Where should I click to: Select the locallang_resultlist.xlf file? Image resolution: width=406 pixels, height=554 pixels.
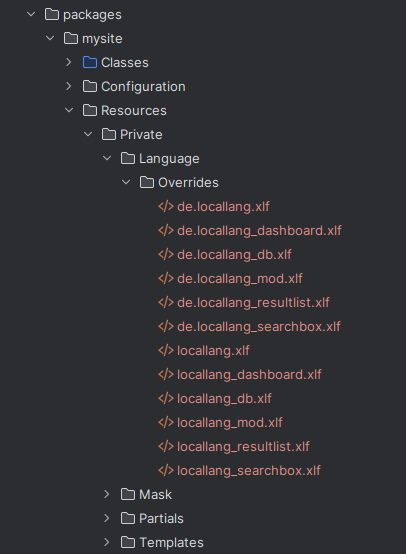click(243, 447)
